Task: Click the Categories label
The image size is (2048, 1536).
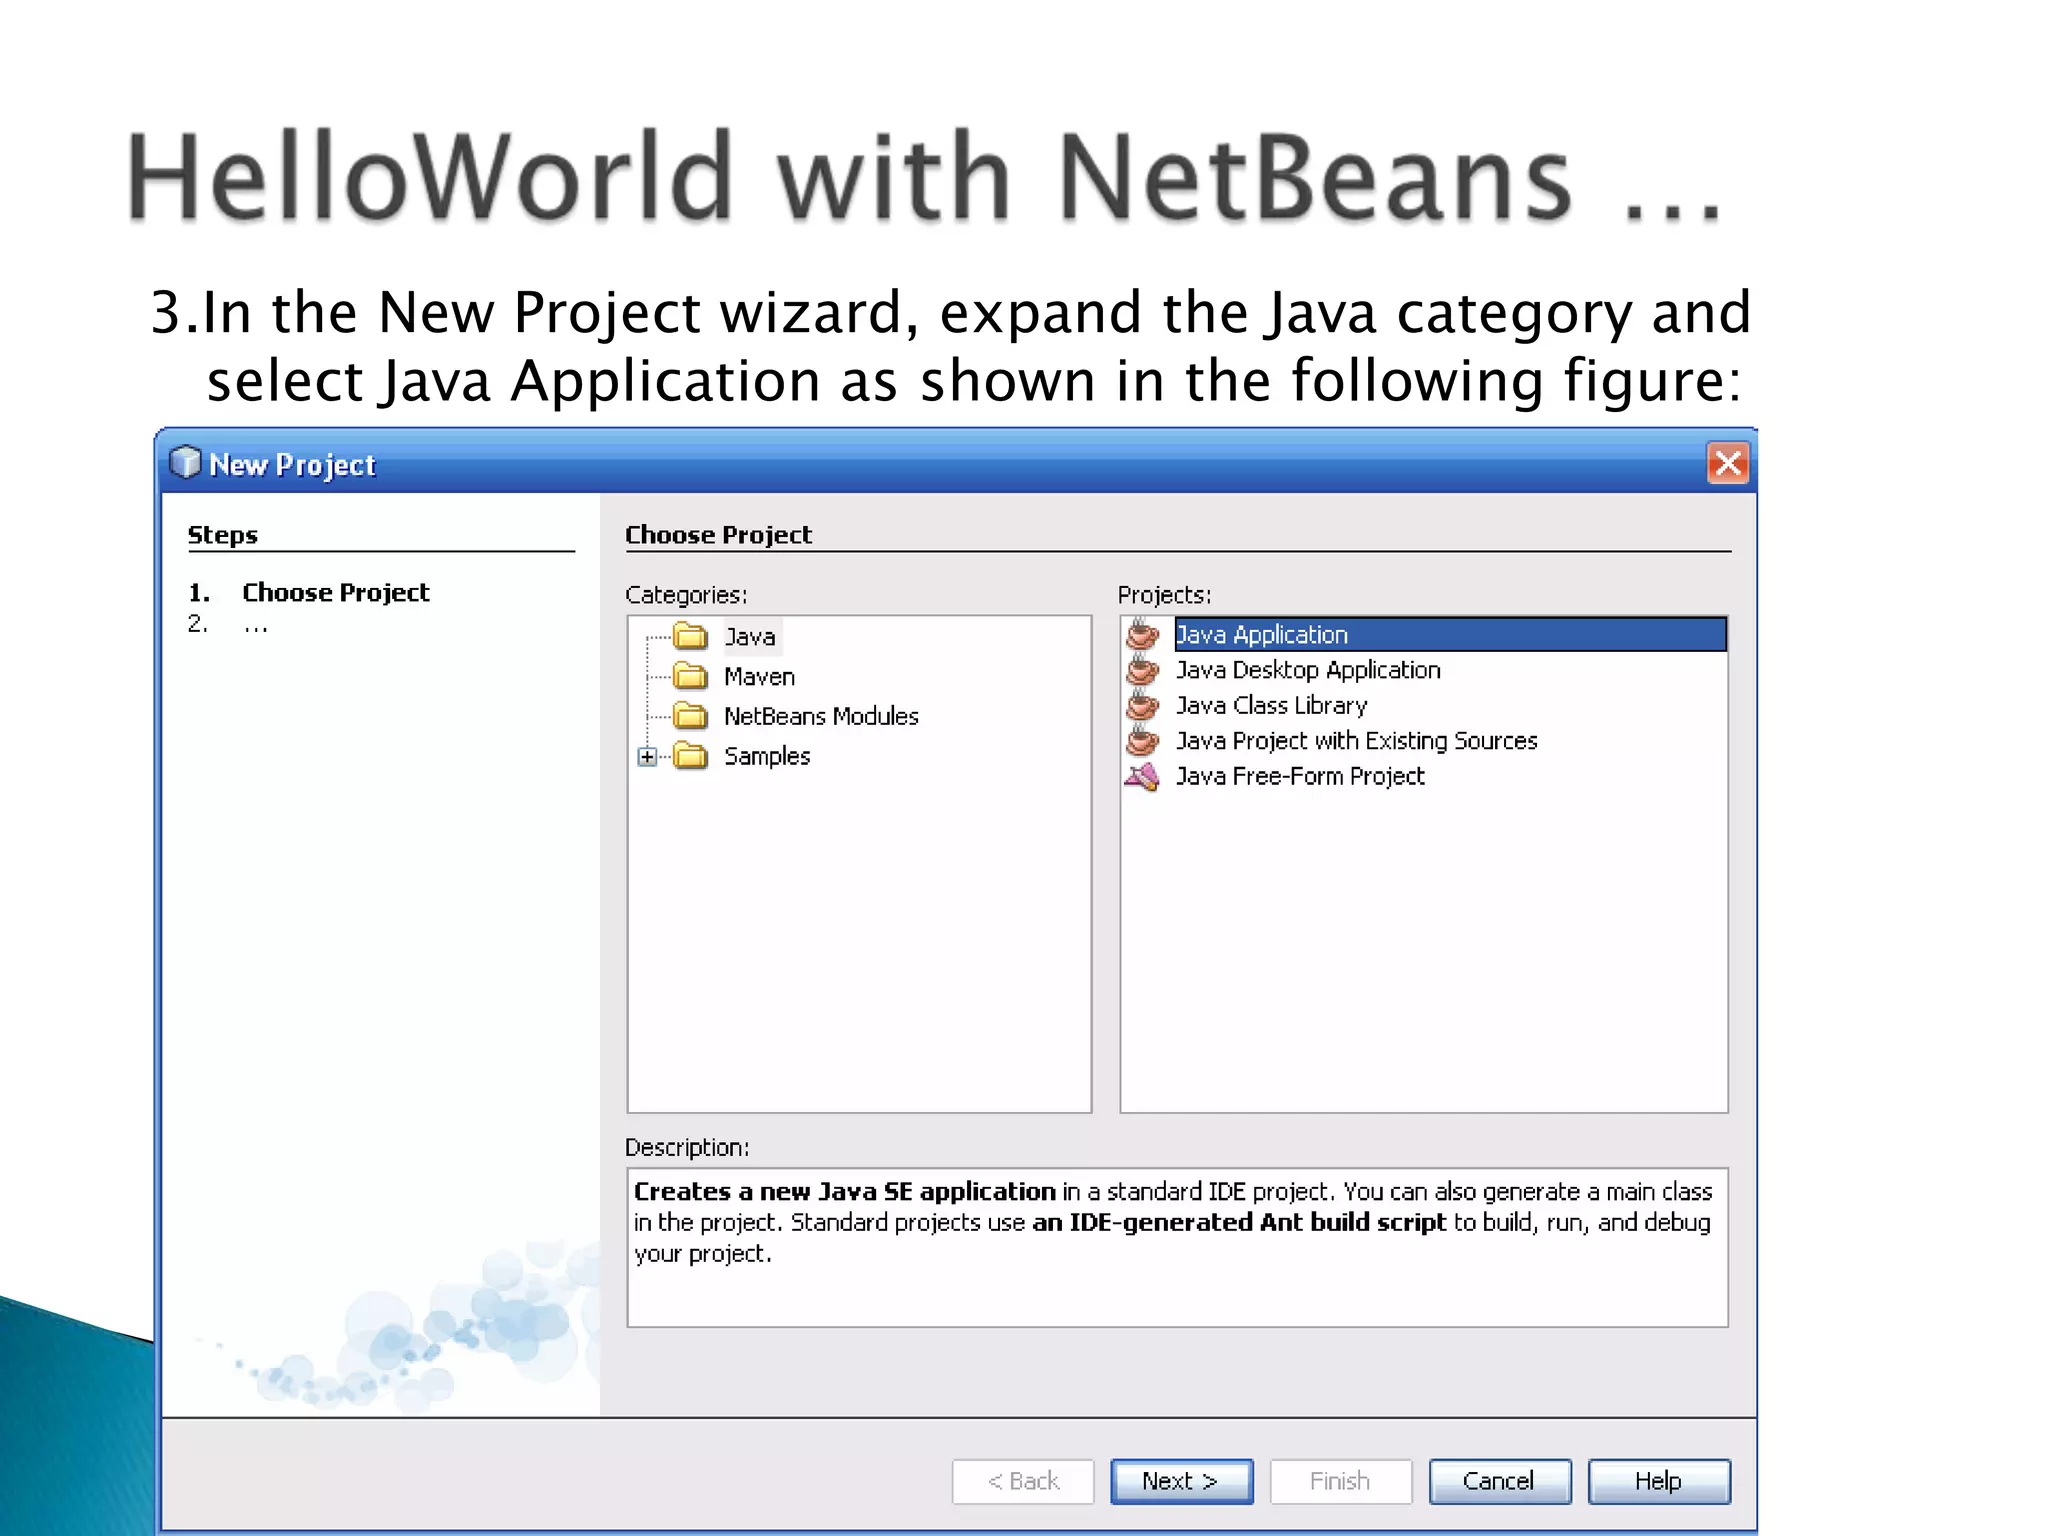Action: coord(686,595)
